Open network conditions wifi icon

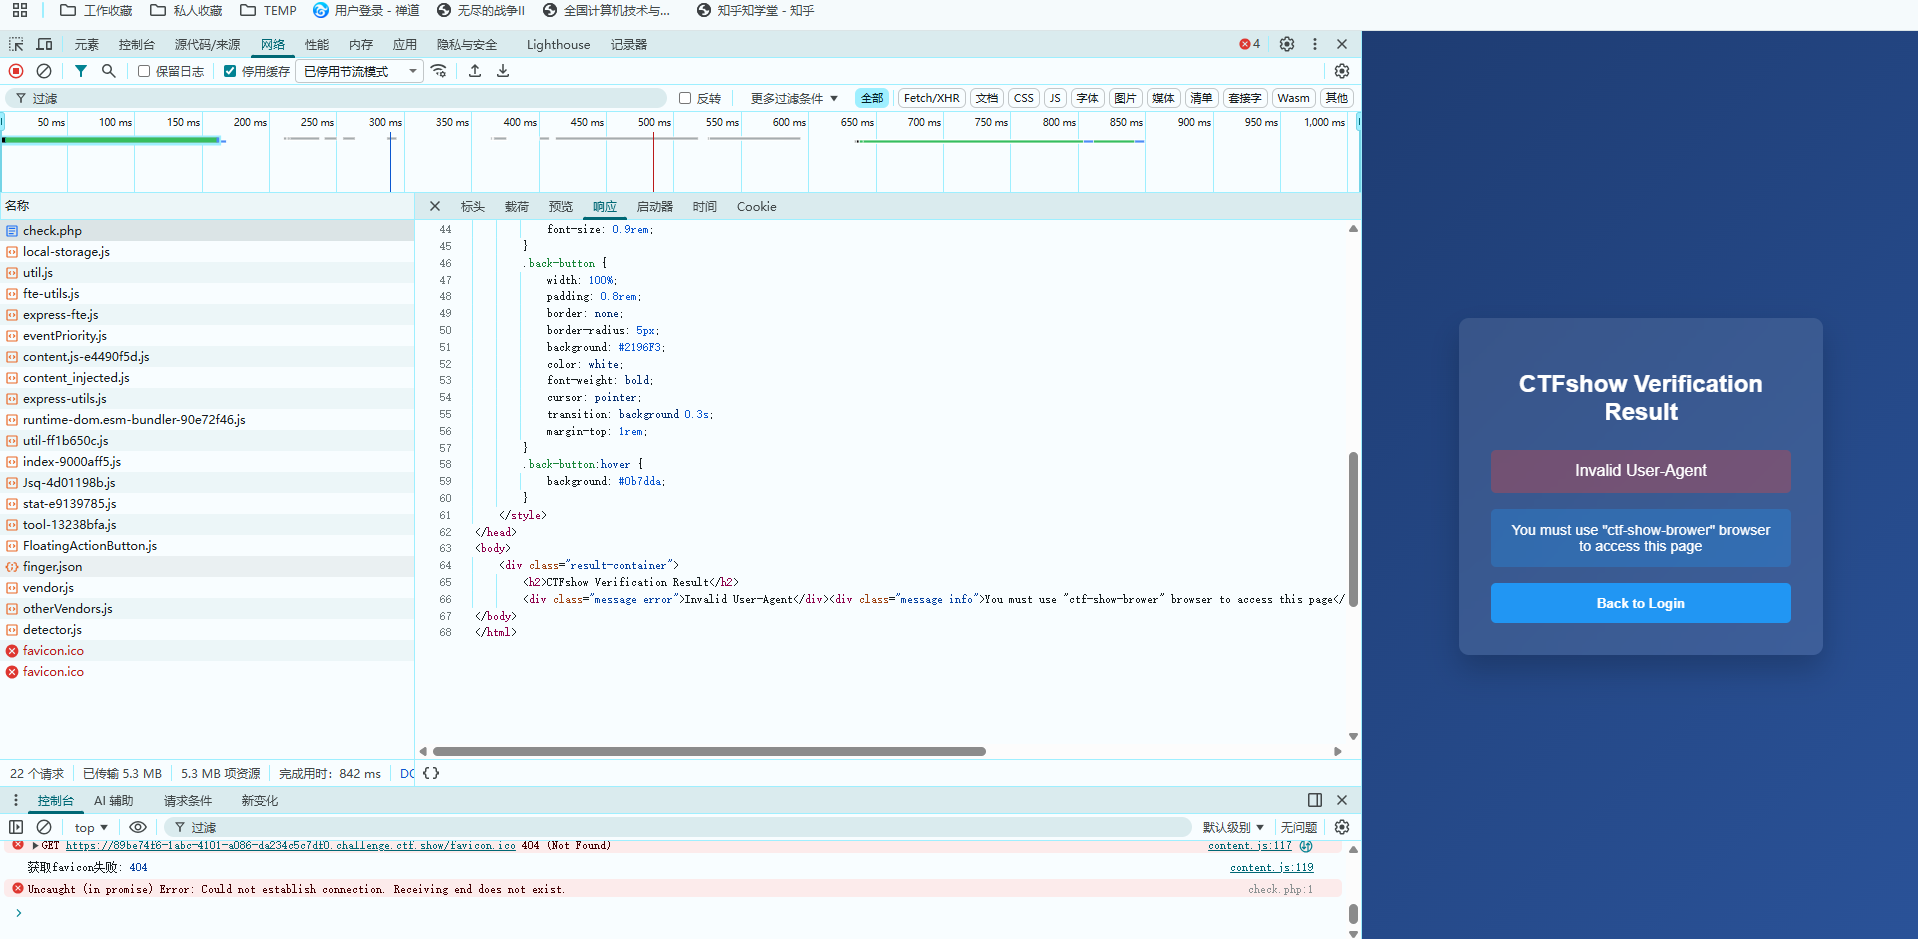[439, 71]
